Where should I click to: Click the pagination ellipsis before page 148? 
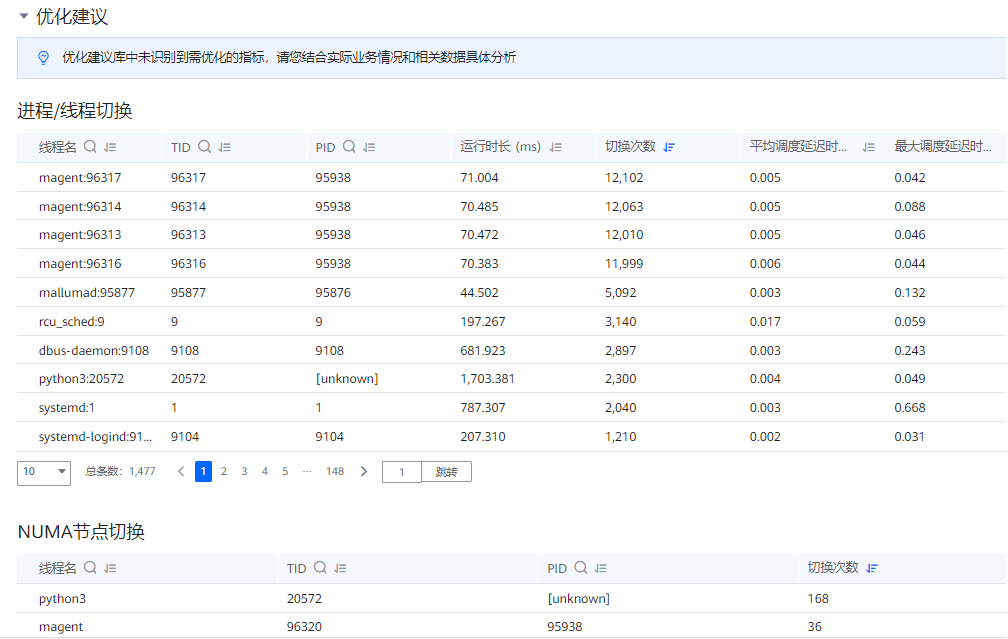pos(307,472)
